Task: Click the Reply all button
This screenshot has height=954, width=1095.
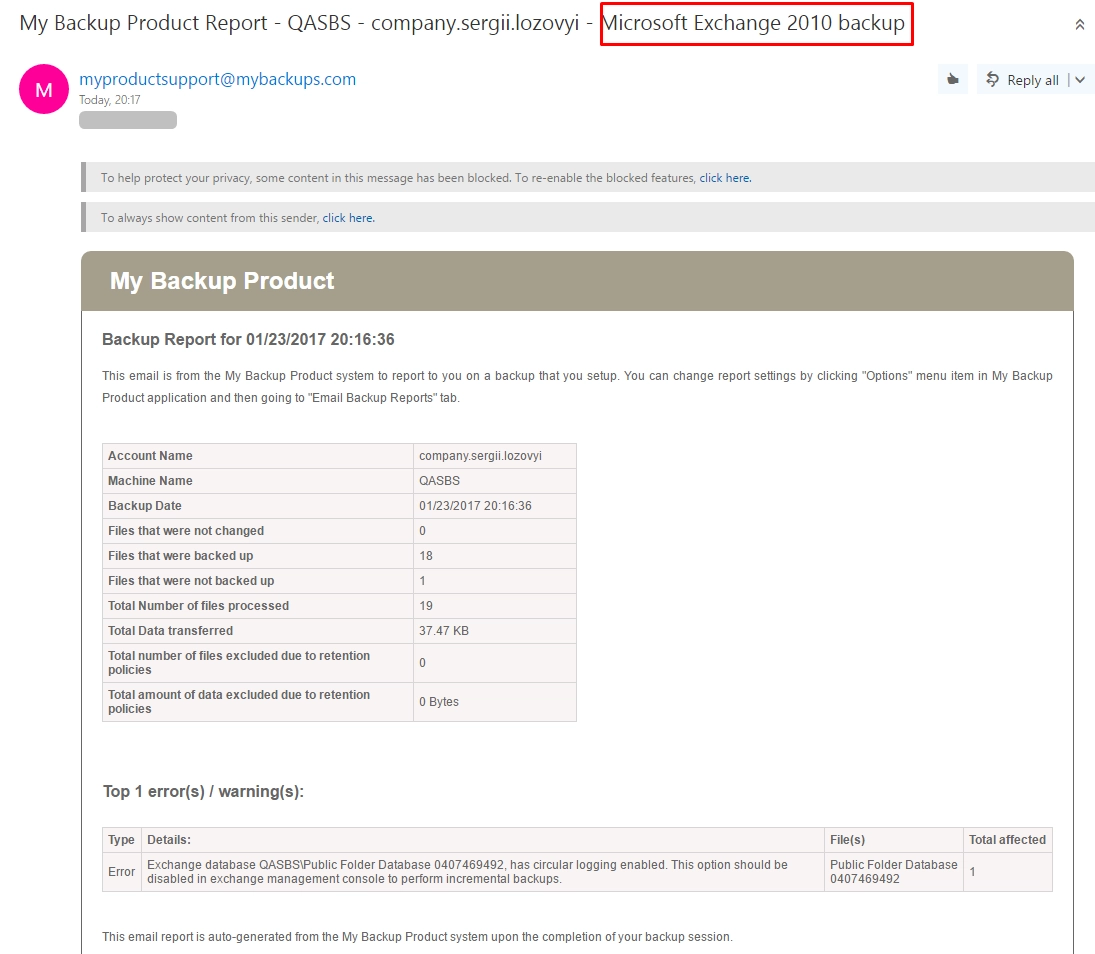Action: [x=1023, y=80]
